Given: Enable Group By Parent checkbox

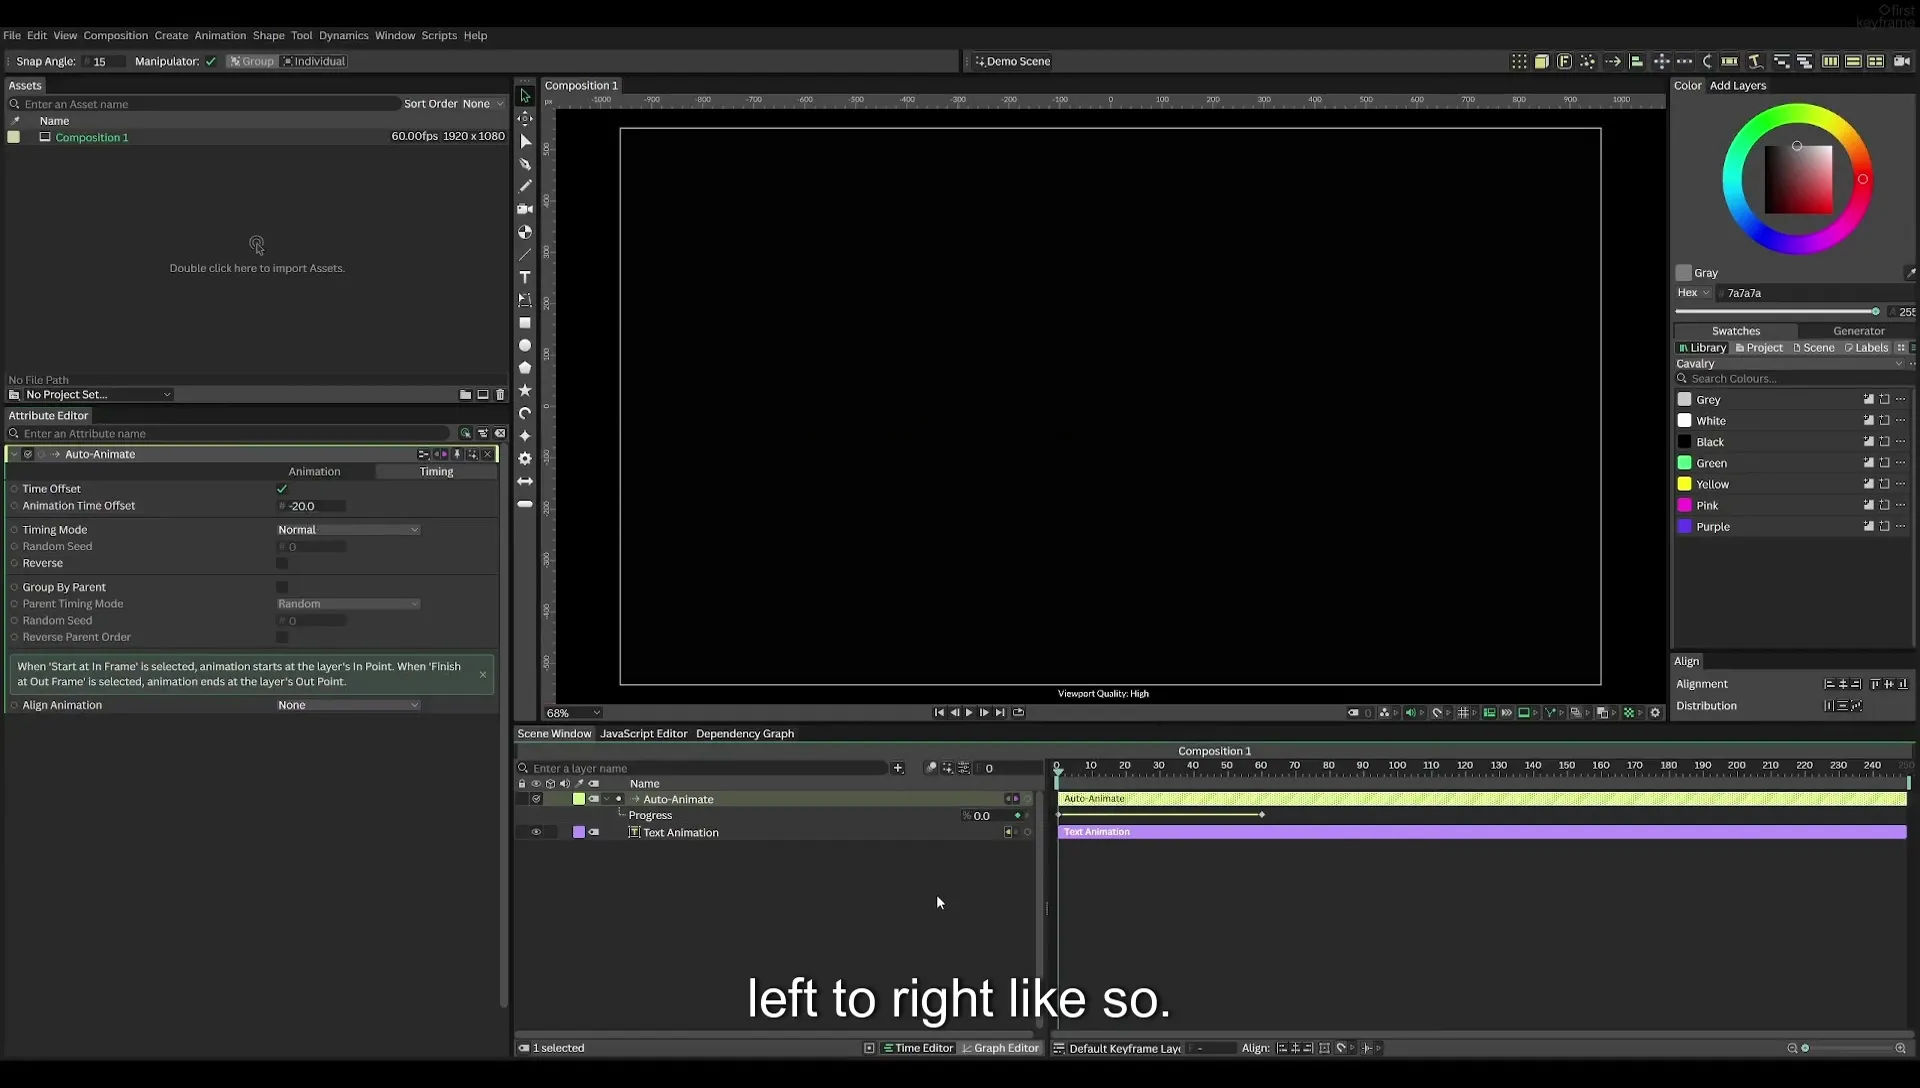Looking at the screenshot, I should tap(282, 587).
